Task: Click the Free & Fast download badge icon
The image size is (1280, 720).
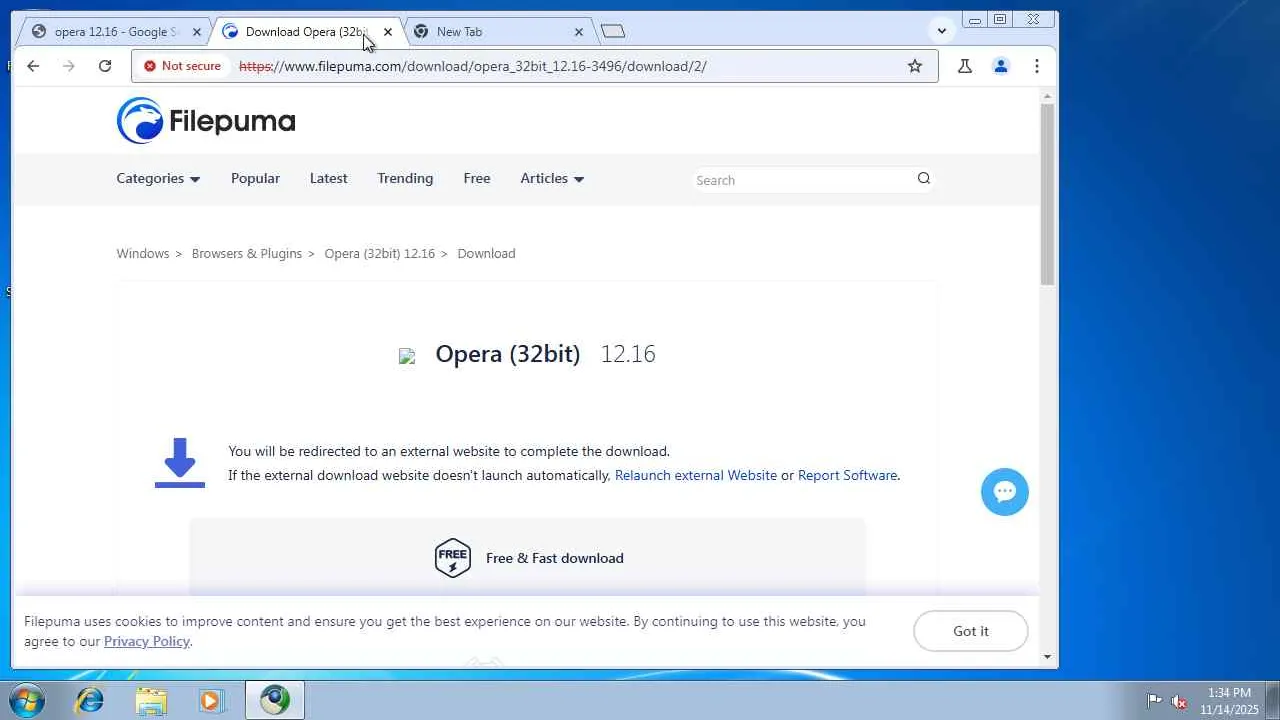Action: [453, 558]
